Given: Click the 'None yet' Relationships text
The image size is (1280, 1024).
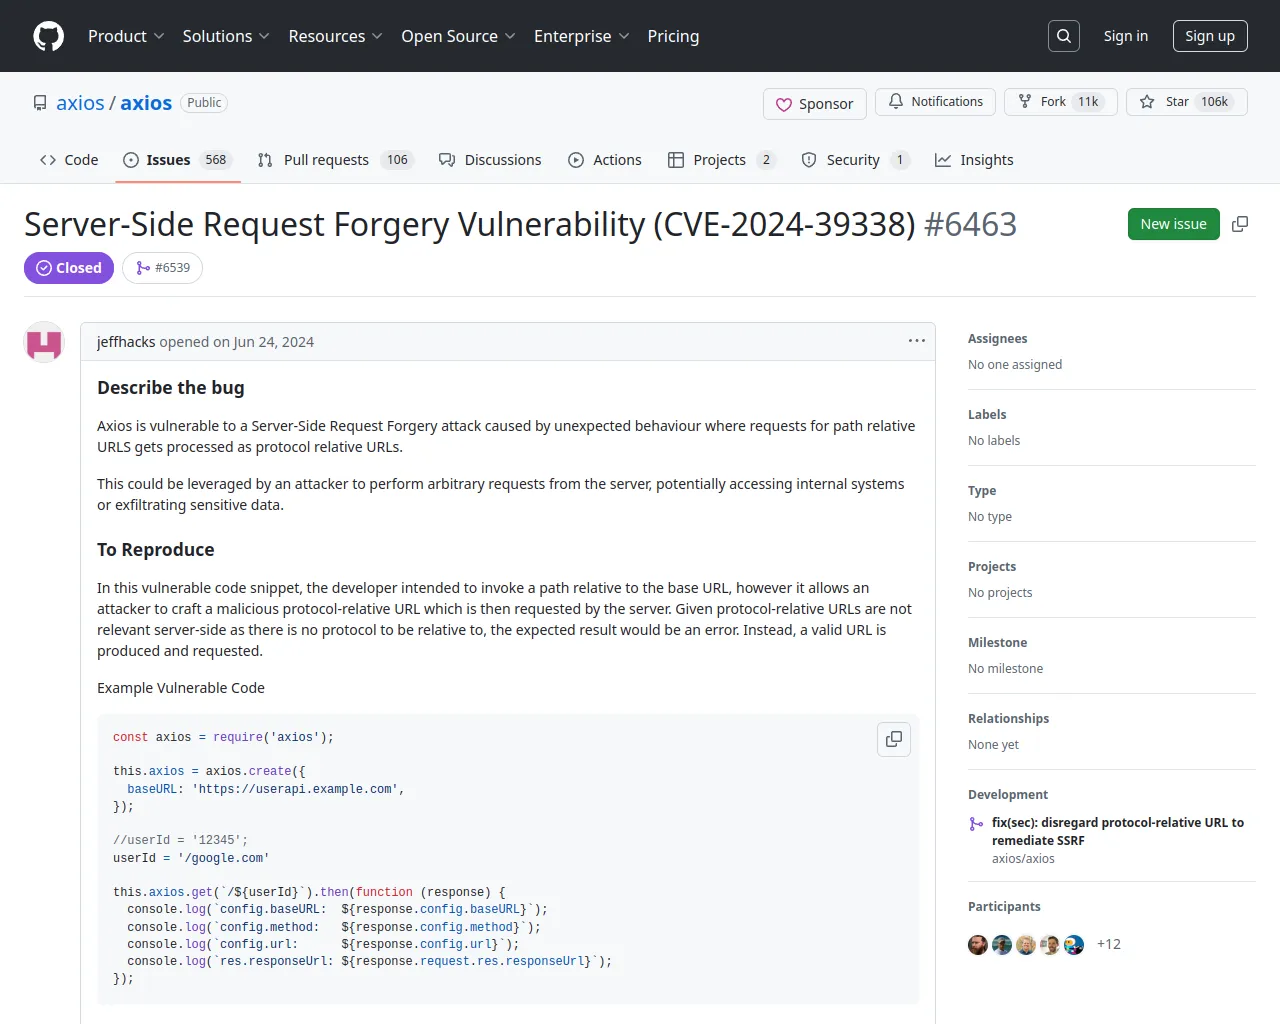Looking at the screenshot, I should [993, 745].
